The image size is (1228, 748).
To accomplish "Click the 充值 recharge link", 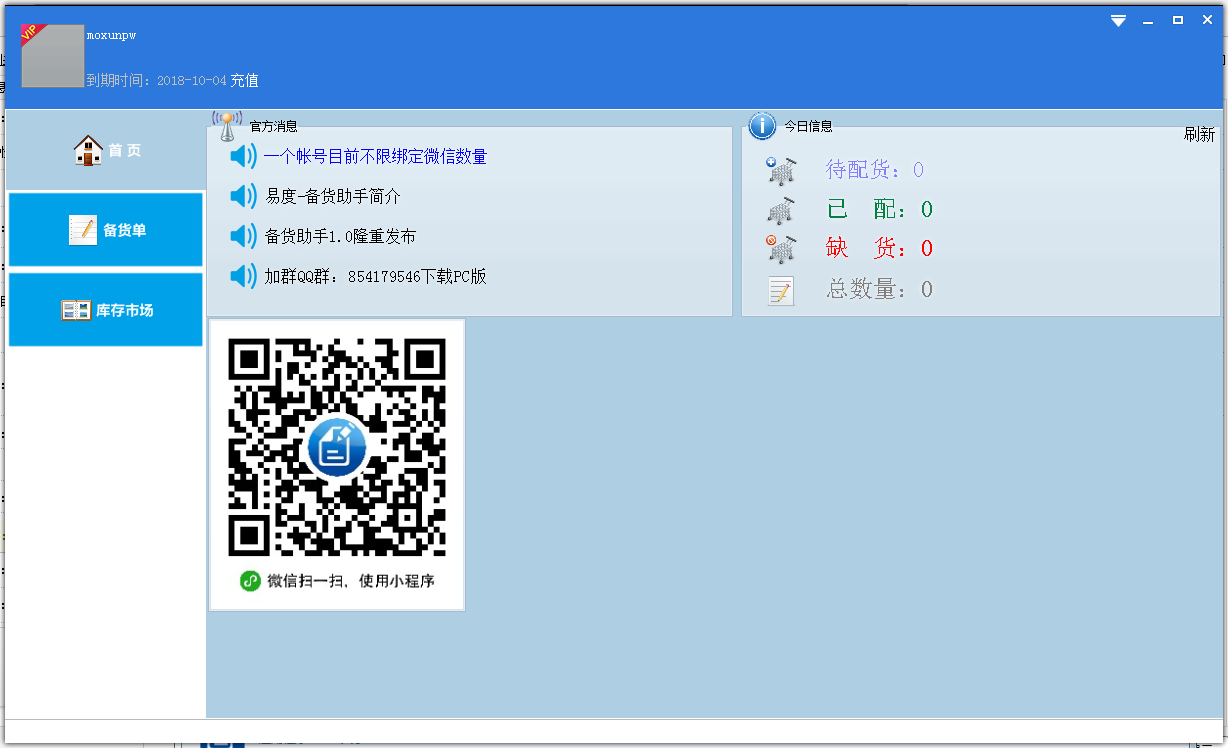I will pyautogui.click(x=244, y=80).
